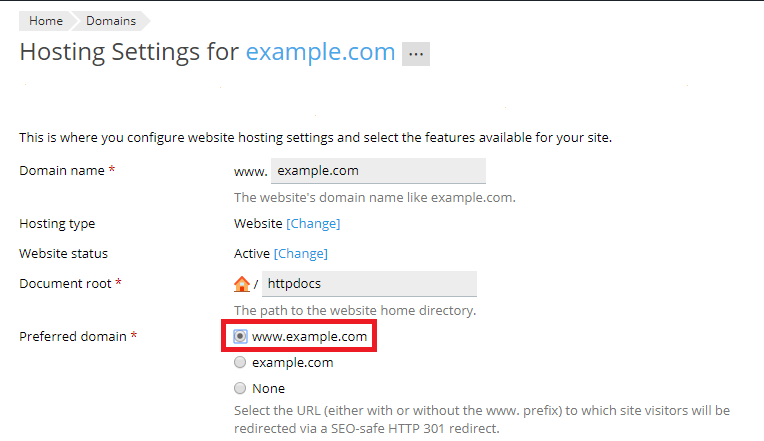Click the "www." prefix before the domain field
This screenshot has width=764, height=441.
(250, 172)
